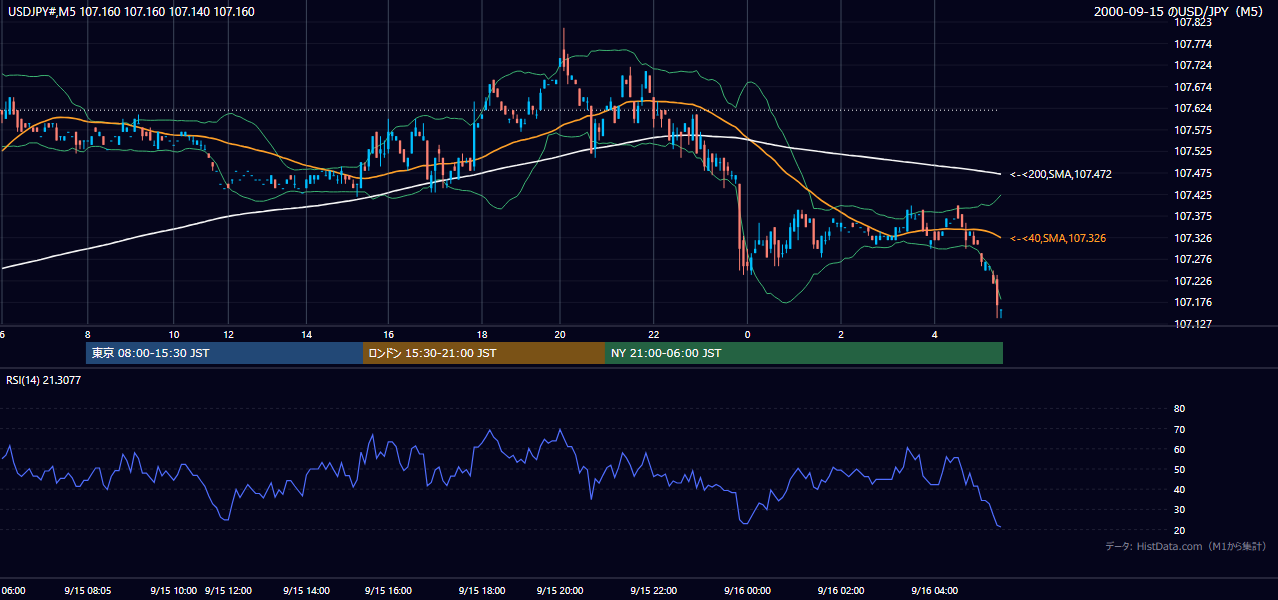1278x600 pixels.
Task: Click the bottom time label 9/15 22:00
Action: pyautogui.click(x=654, y=591)
